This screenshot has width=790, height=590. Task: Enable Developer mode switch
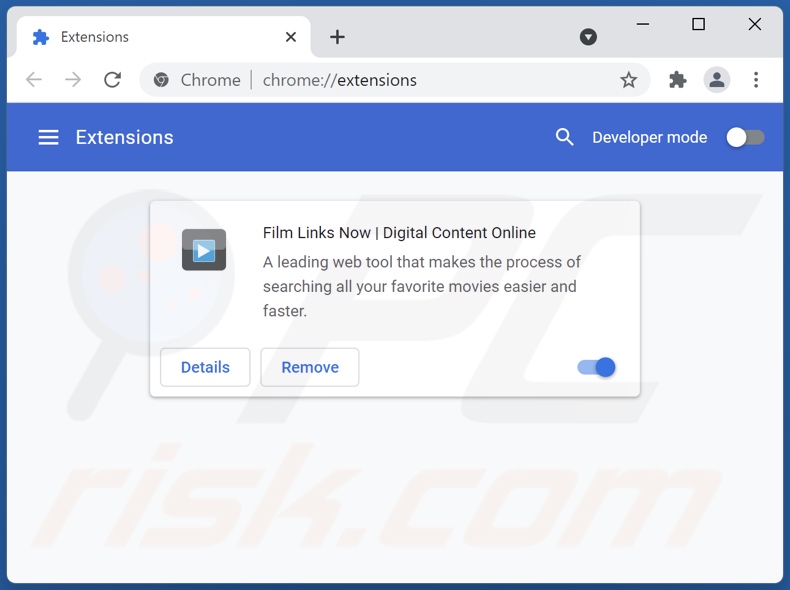pos(745,137)
